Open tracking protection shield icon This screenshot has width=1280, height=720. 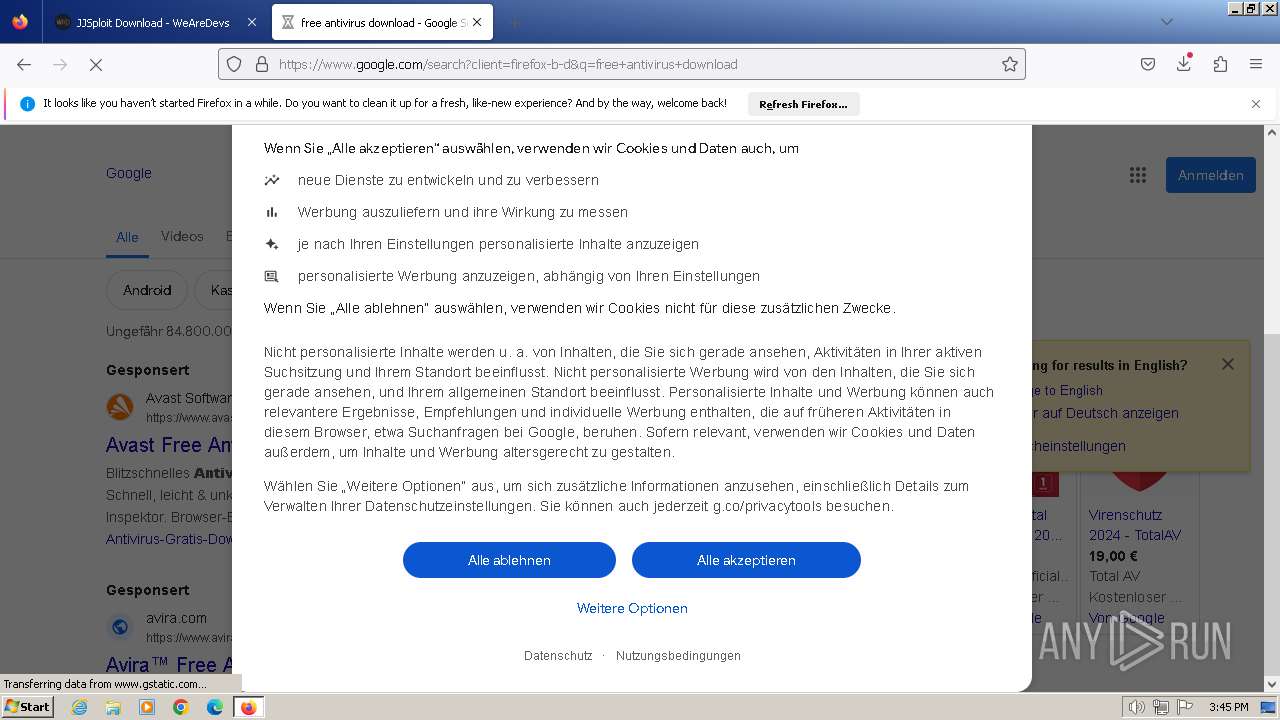tap(234, 64)
